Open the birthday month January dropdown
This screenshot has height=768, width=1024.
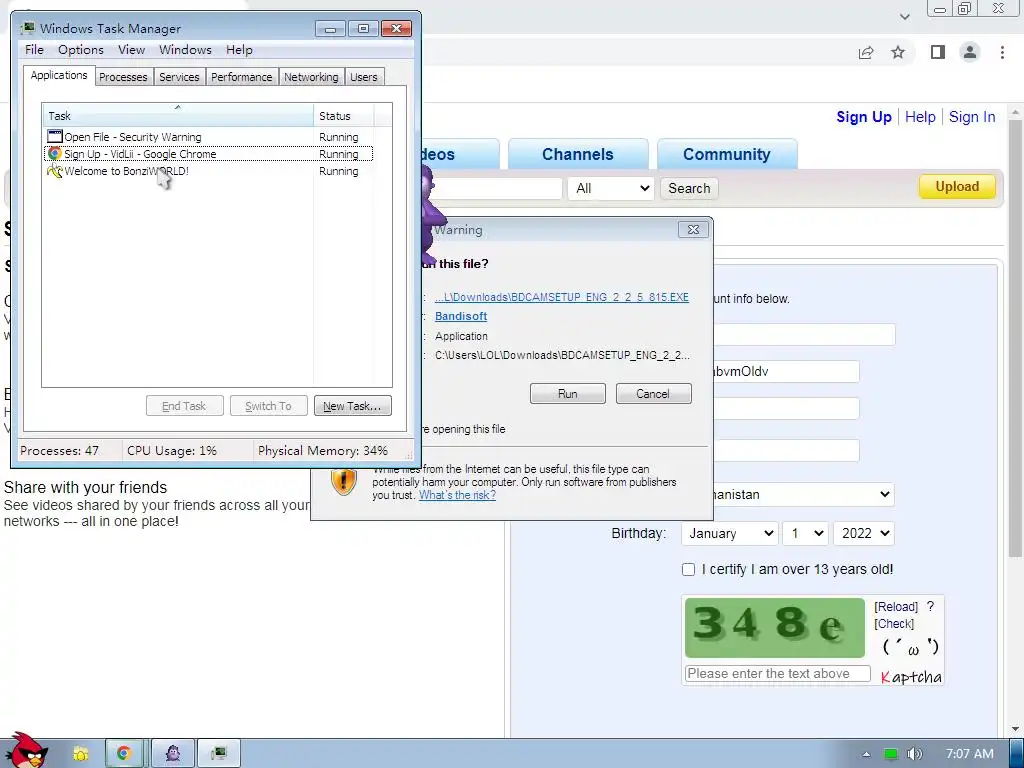[x=729, y=534]
